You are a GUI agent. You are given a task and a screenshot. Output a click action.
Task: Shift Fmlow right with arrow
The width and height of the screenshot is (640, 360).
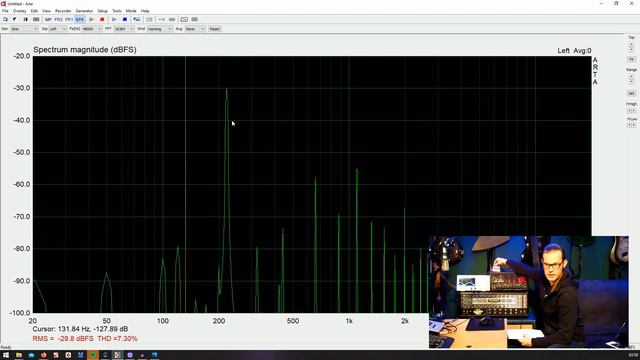[633, 125]
